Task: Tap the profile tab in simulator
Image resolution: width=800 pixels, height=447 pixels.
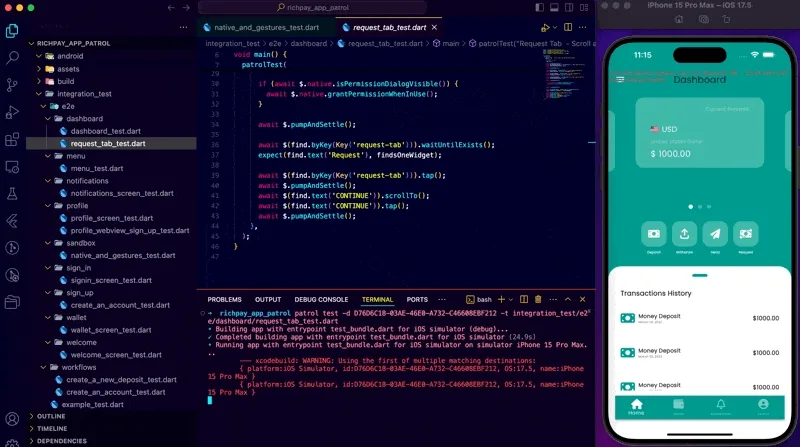Action: (x=763, y=406)
